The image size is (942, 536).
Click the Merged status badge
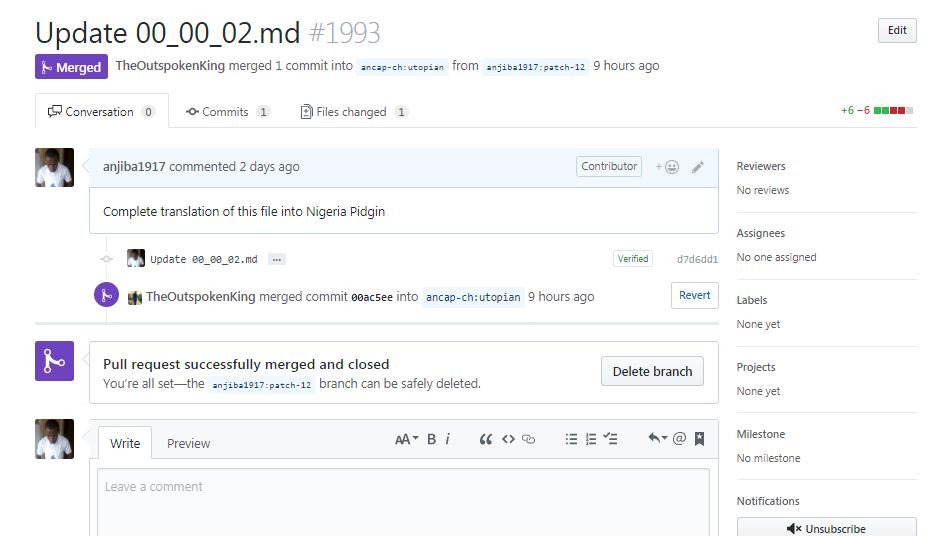pos(71,67)
